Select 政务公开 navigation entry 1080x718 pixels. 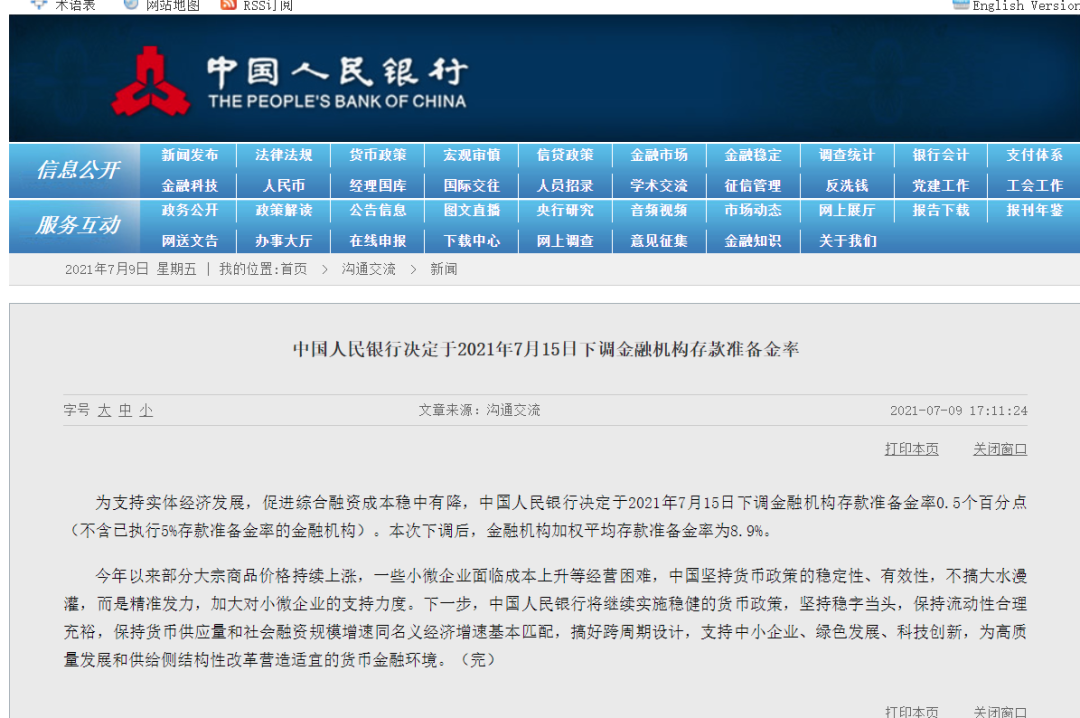[x=190, y=210]
